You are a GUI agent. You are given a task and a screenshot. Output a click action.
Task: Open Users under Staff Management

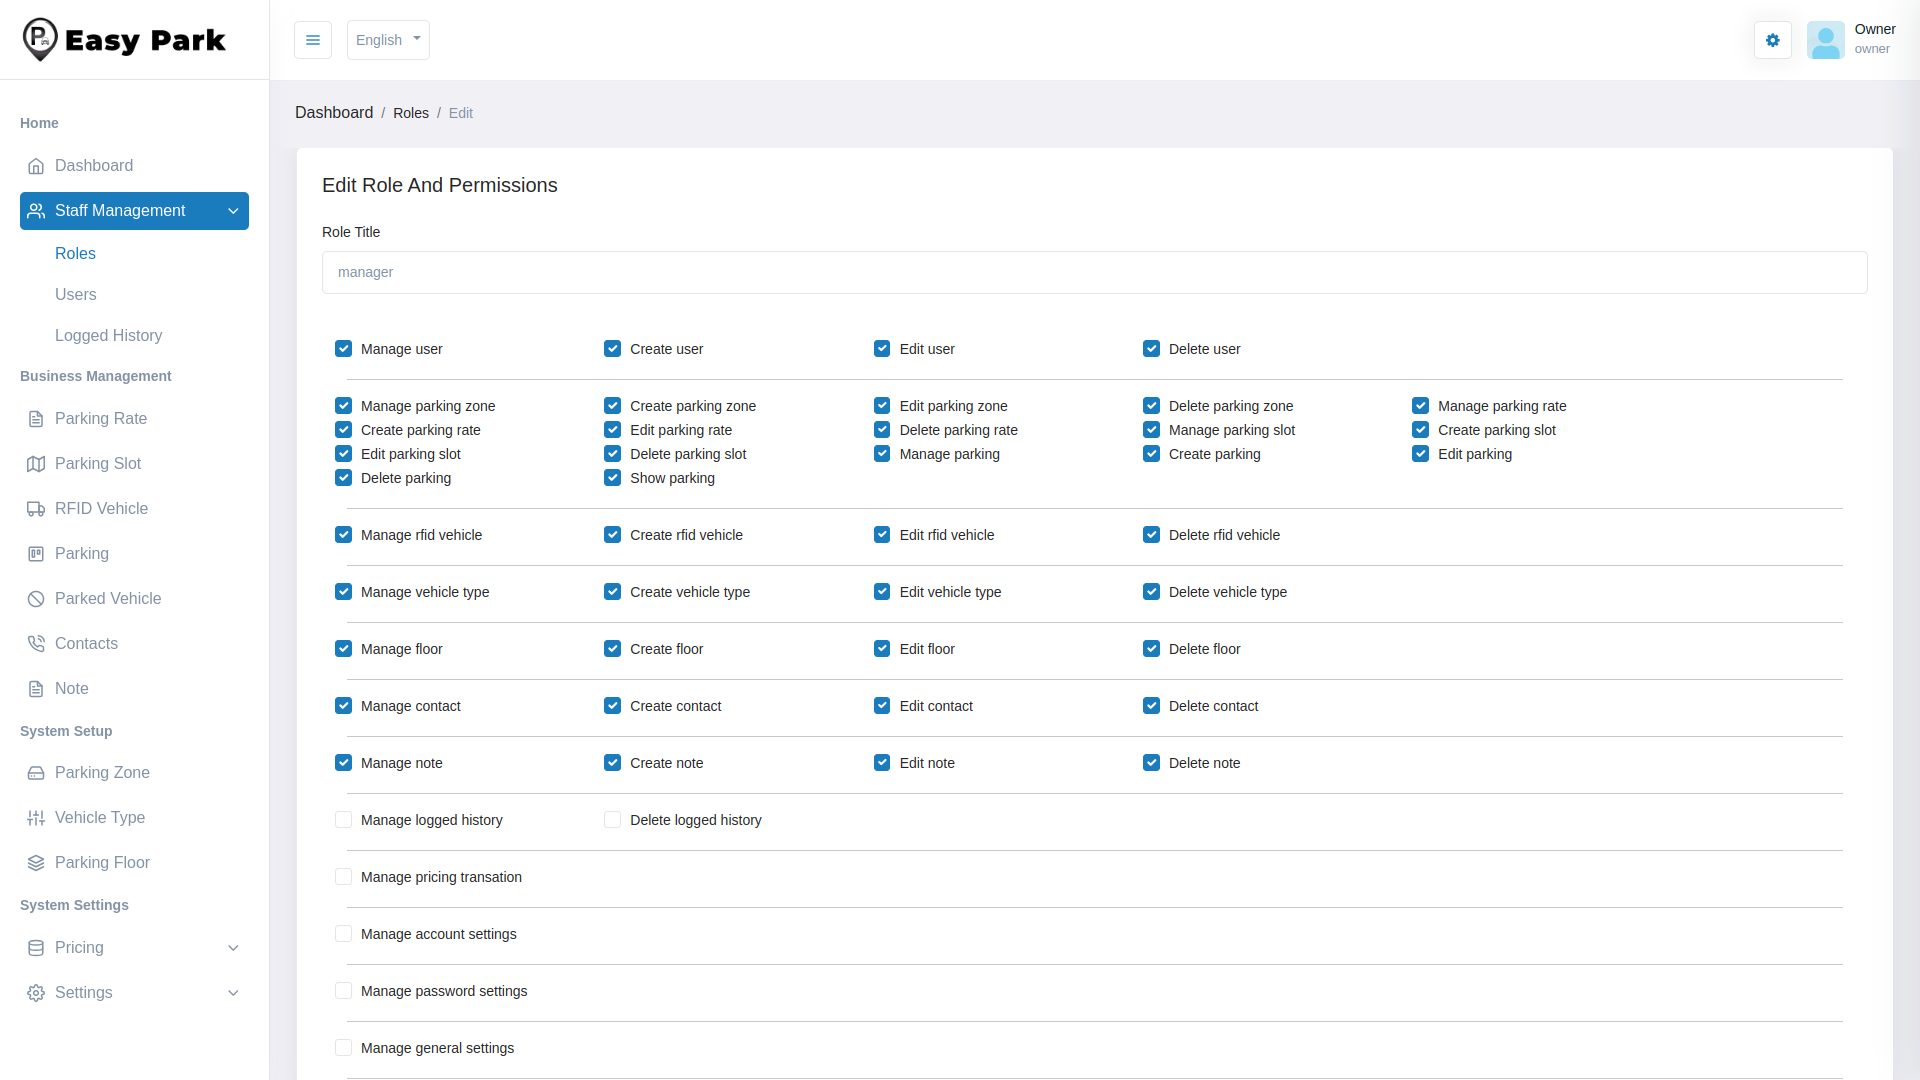76,295
